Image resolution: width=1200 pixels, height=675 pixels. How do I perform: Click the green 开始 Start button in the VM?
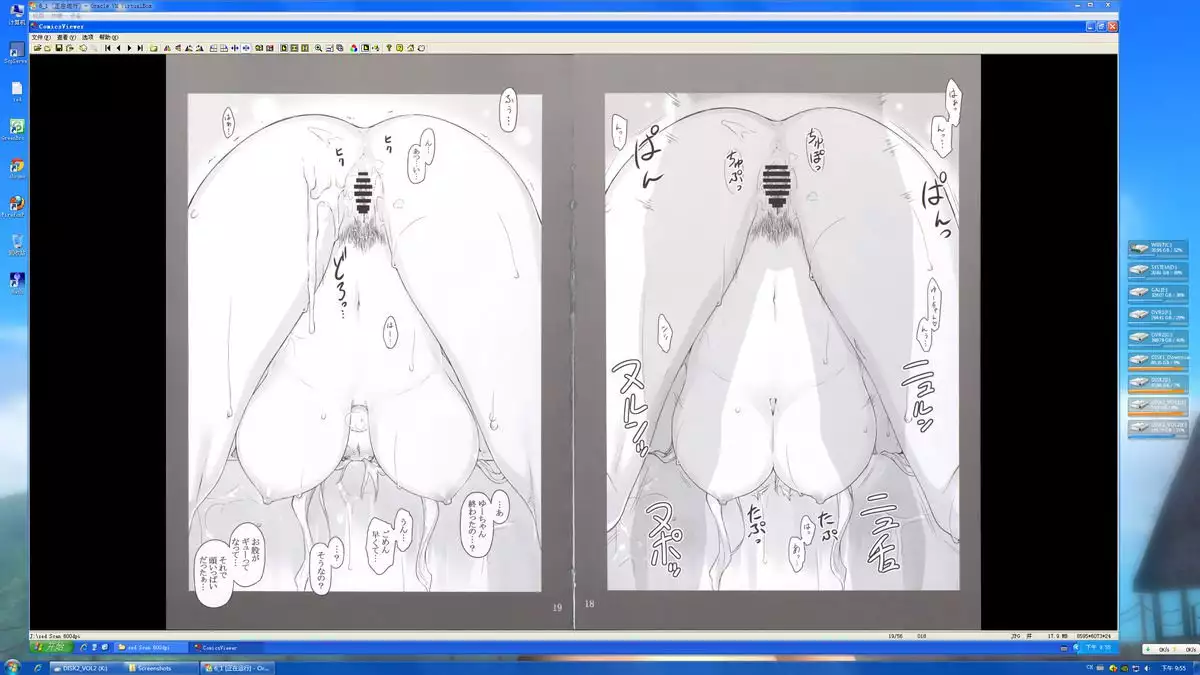pyautogui.click(x=50, y=647)
